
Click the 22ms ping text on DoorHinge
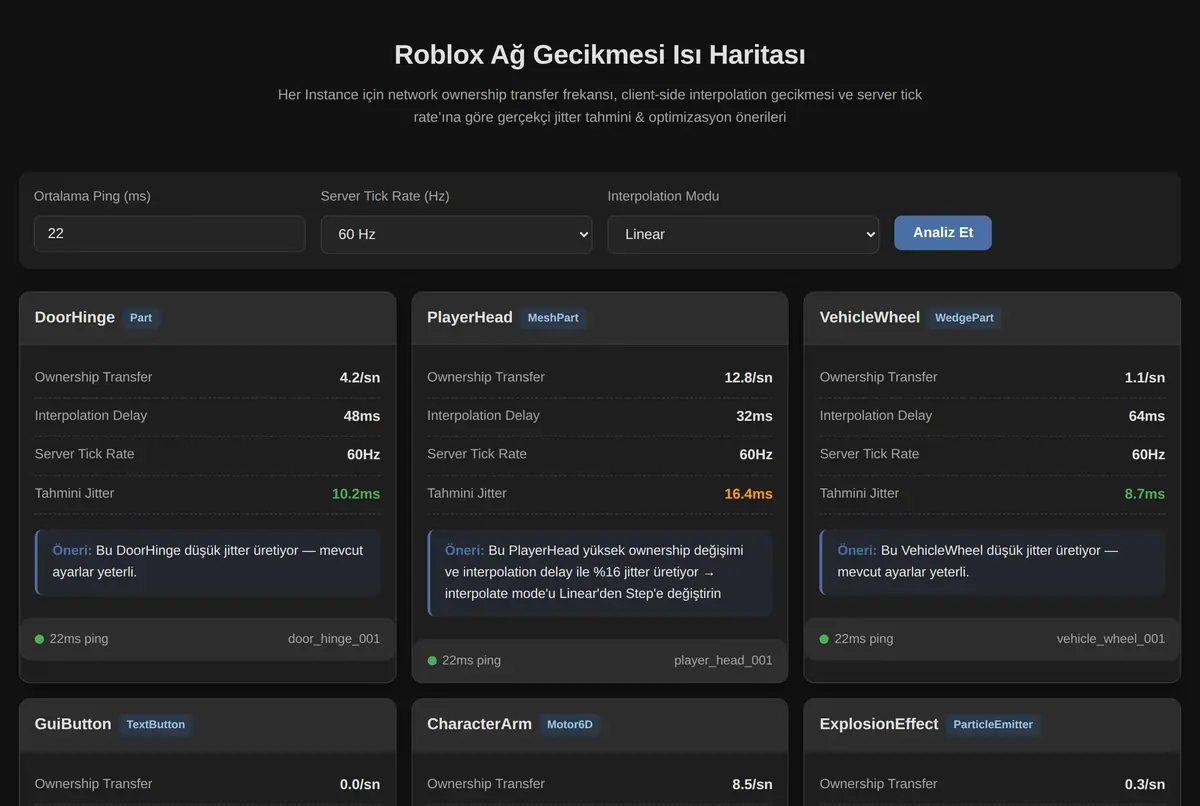79,639
